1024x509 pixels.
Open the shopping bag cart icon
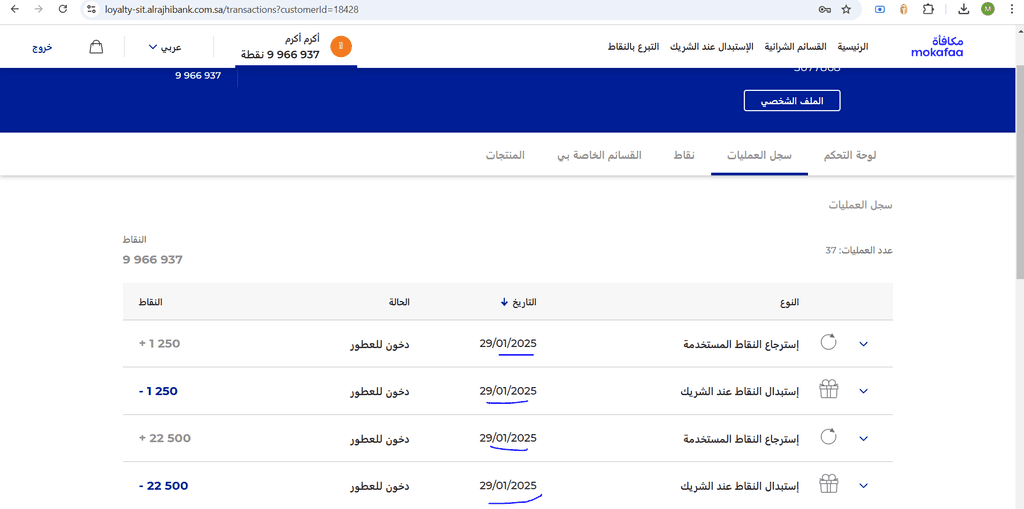pyautogui.click(x=96, y=47)
